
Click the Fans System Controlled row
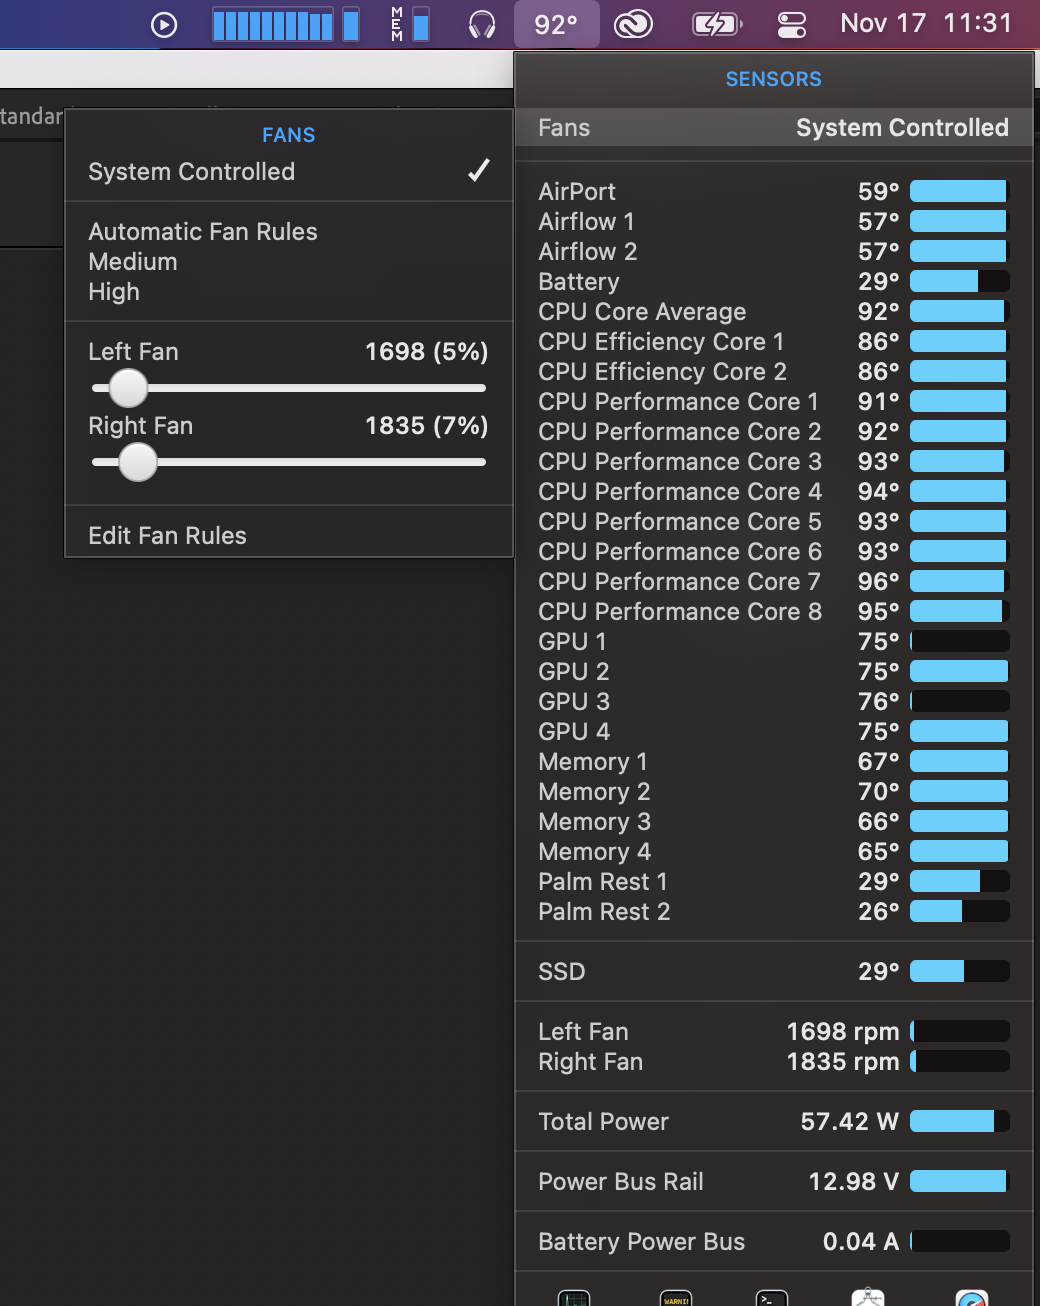point(773,128)
